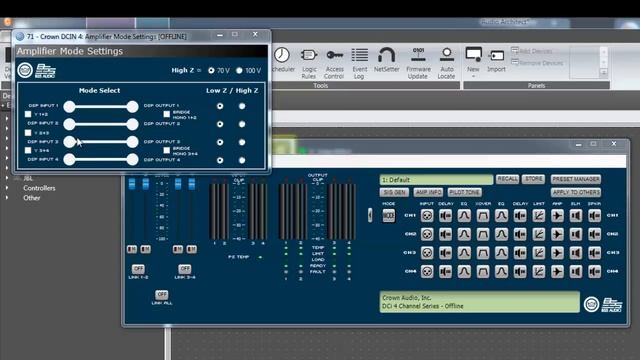
Task: Click the RECALL preset button
Action: (507, 179)
